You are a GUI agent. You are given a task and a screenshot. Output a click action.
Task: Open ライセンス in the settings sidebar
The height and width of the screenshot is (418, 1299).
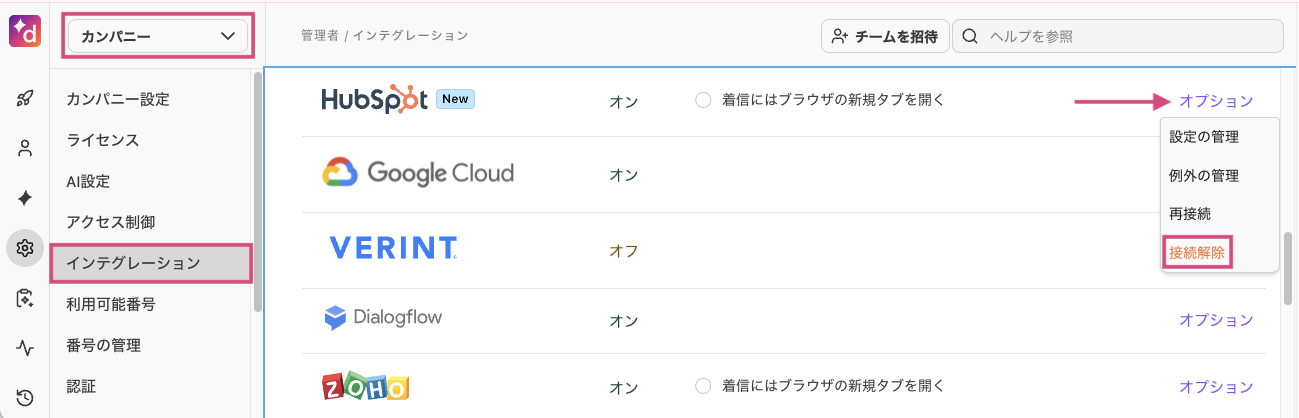pyautogui.click(x=103, y=140)
